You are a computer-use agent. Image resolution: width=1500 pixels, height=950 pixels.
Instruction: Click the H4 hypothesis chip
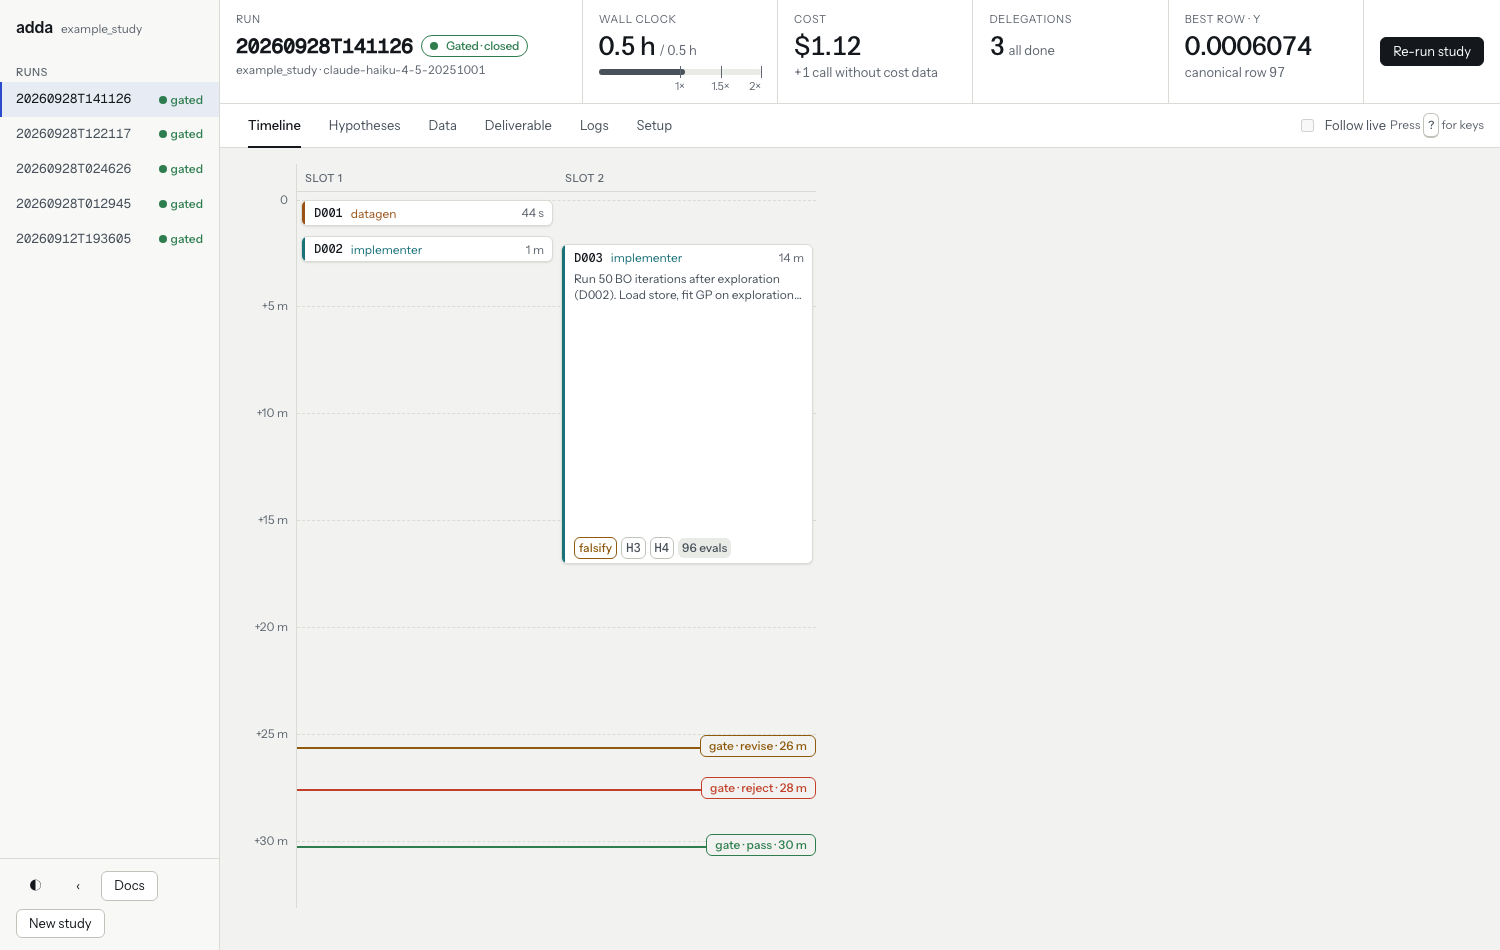661,548
